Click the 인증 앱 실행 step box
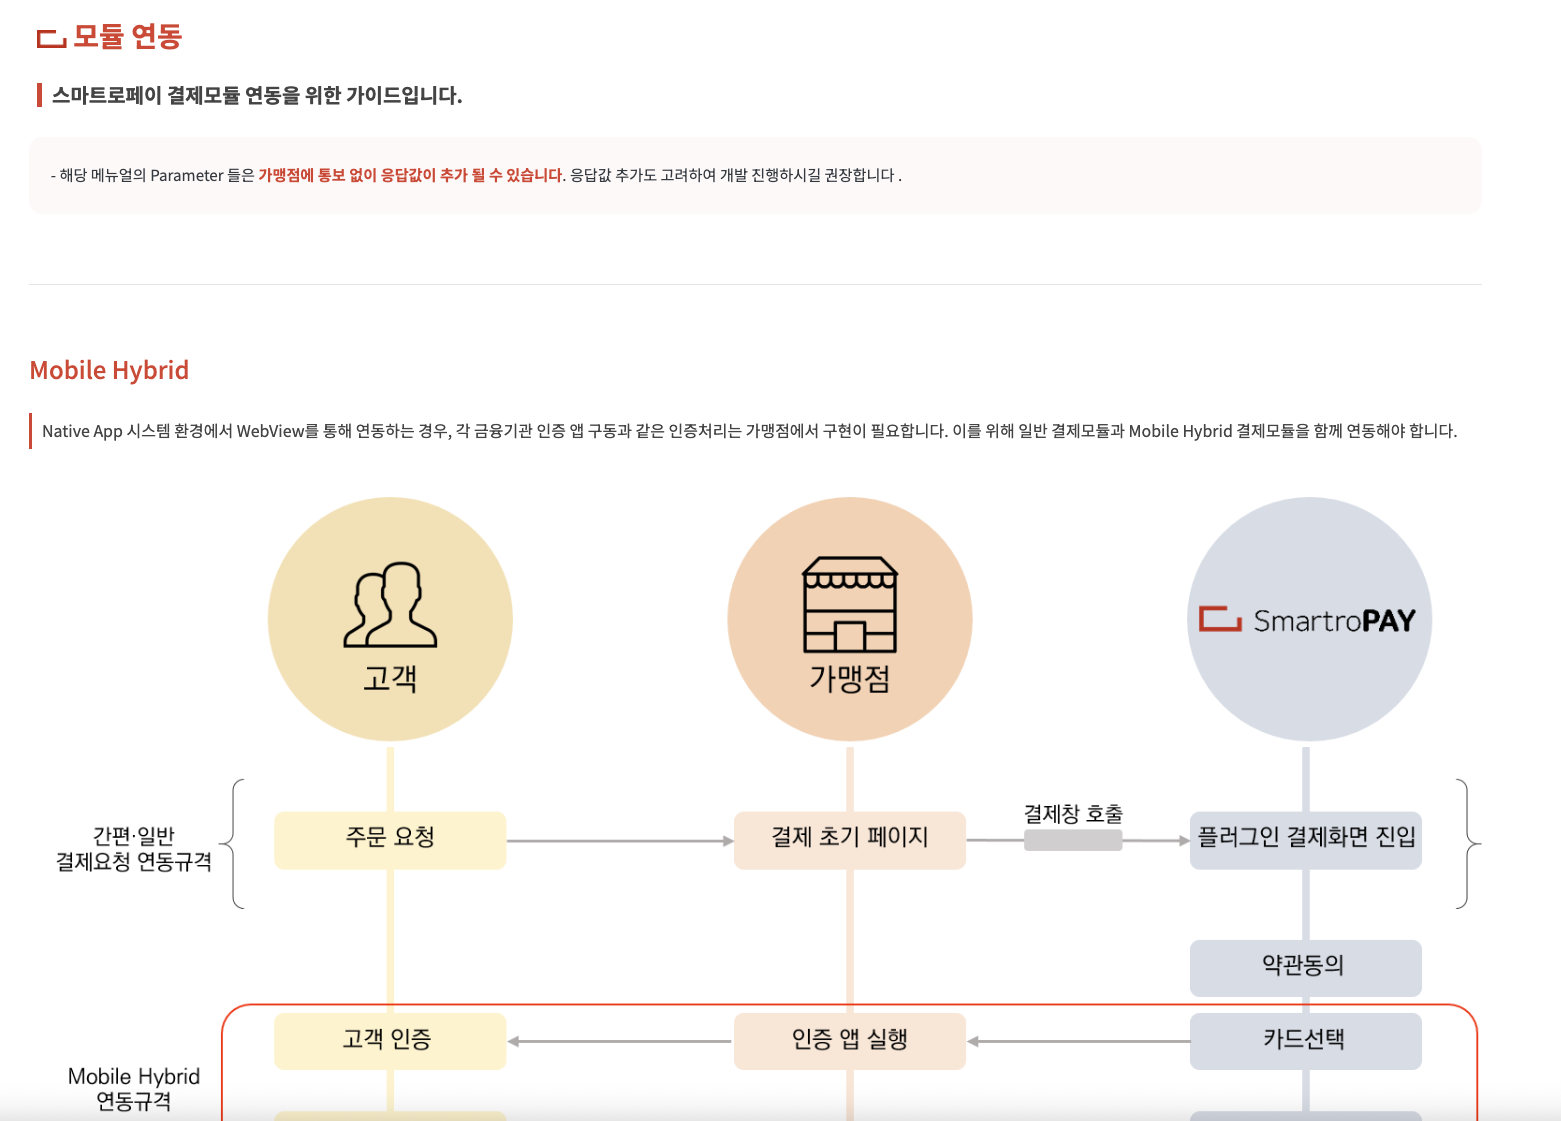 point(850,1041)
